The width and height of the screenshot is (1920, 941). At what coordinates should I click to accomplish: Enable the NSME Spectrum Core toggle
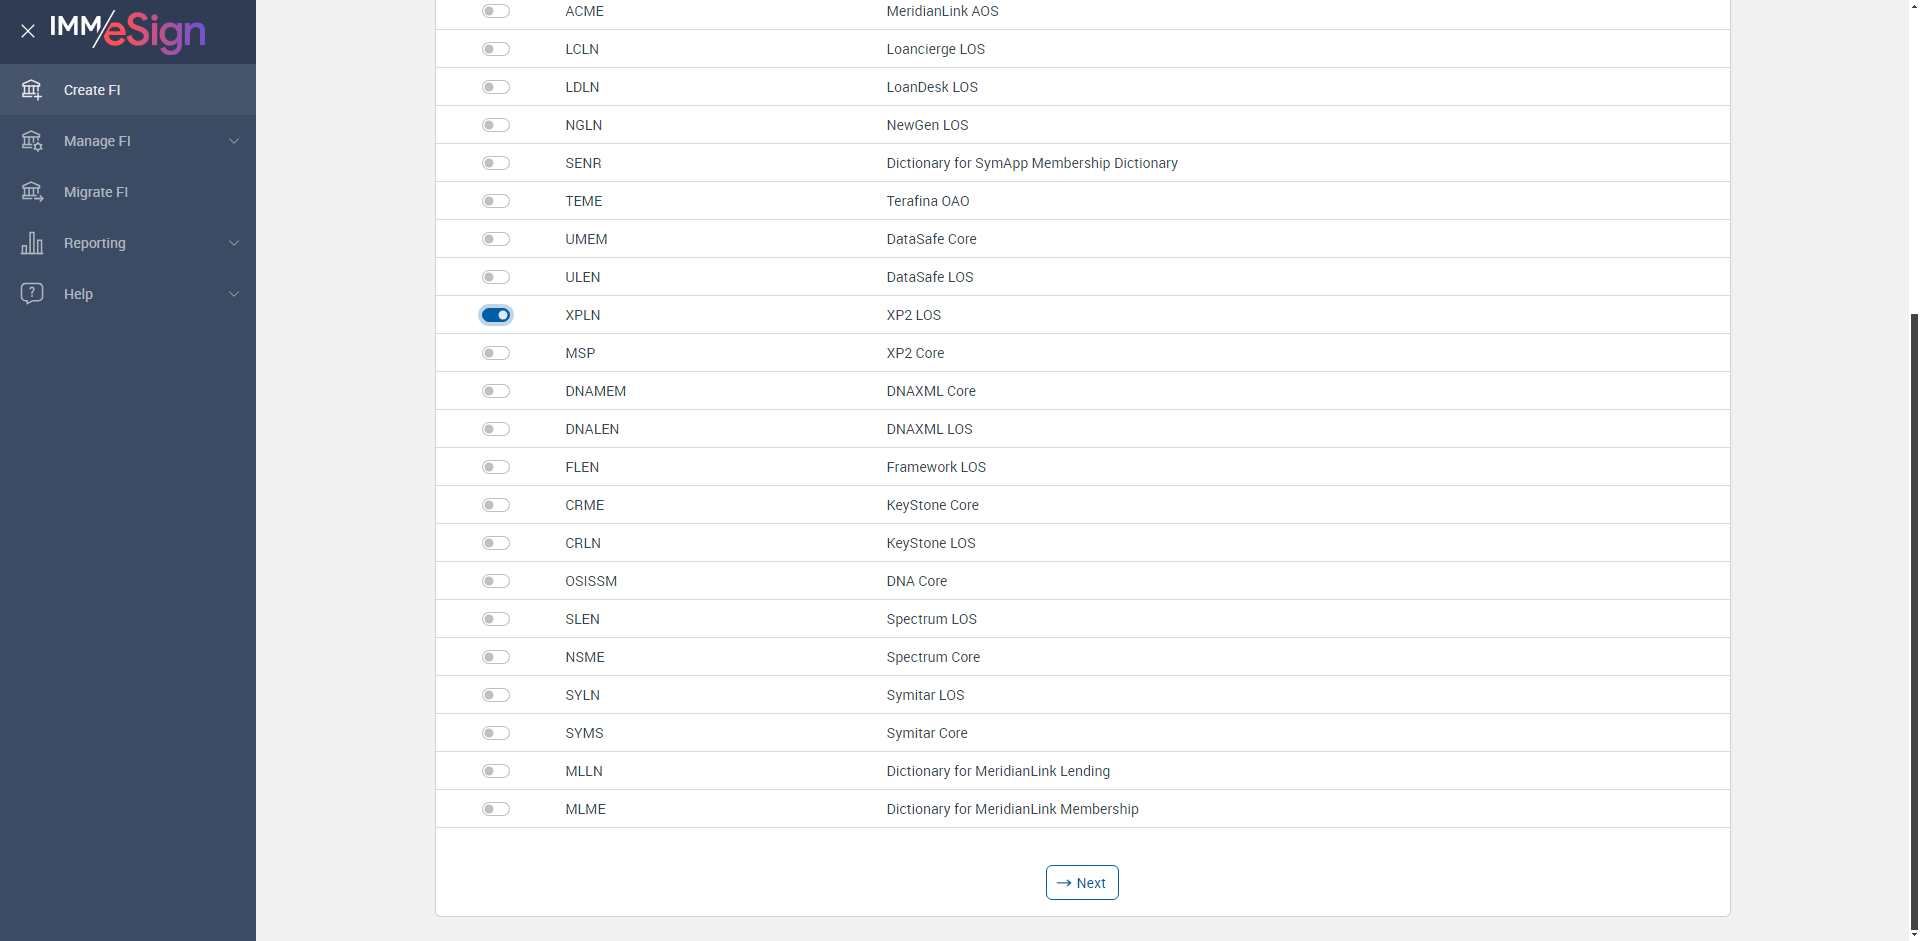tap(496, 657)
